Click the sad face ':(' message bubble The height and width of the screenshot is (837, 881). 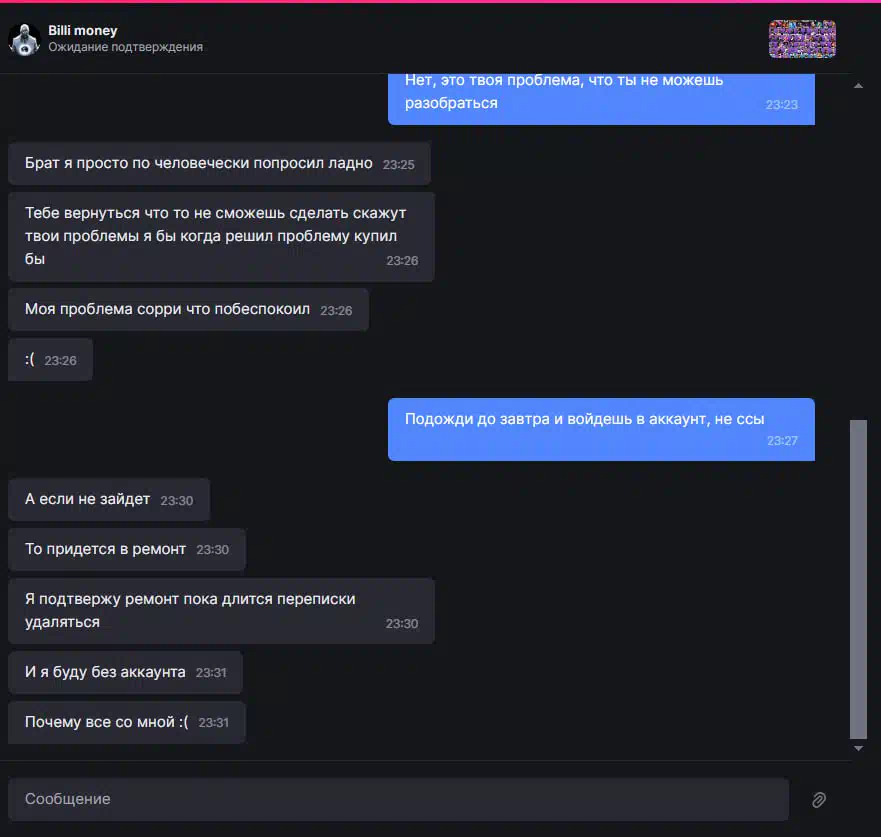pos(51,360)
